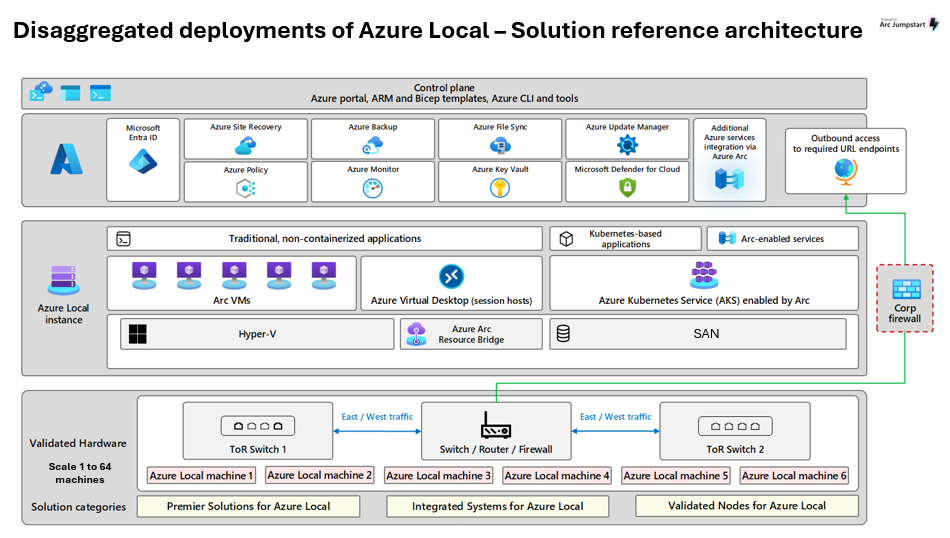Click Premier Solutions for Azure Local box
Screen dimensions: 950x538
[248, 506]
